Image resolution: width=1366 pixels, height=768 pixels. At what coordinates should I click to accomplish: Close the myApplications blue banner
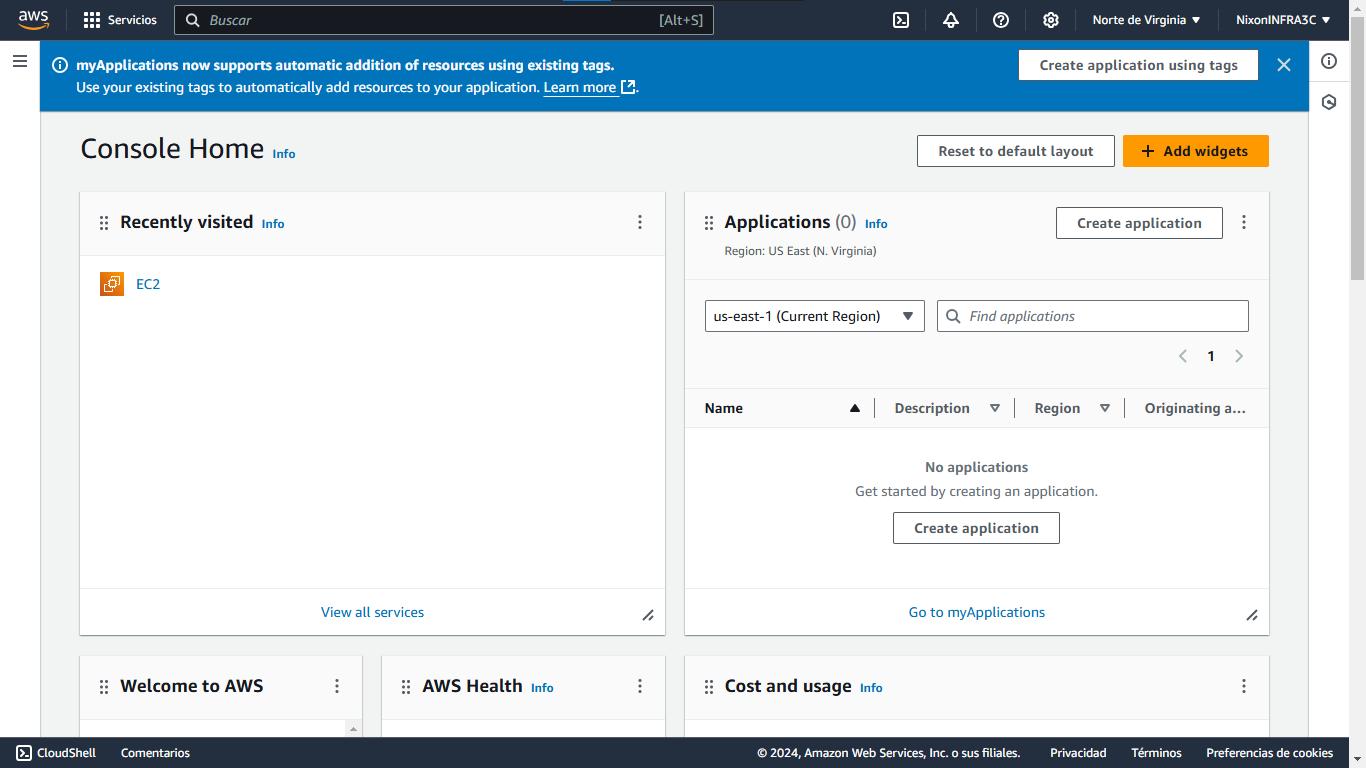(x=1284, y=65)
